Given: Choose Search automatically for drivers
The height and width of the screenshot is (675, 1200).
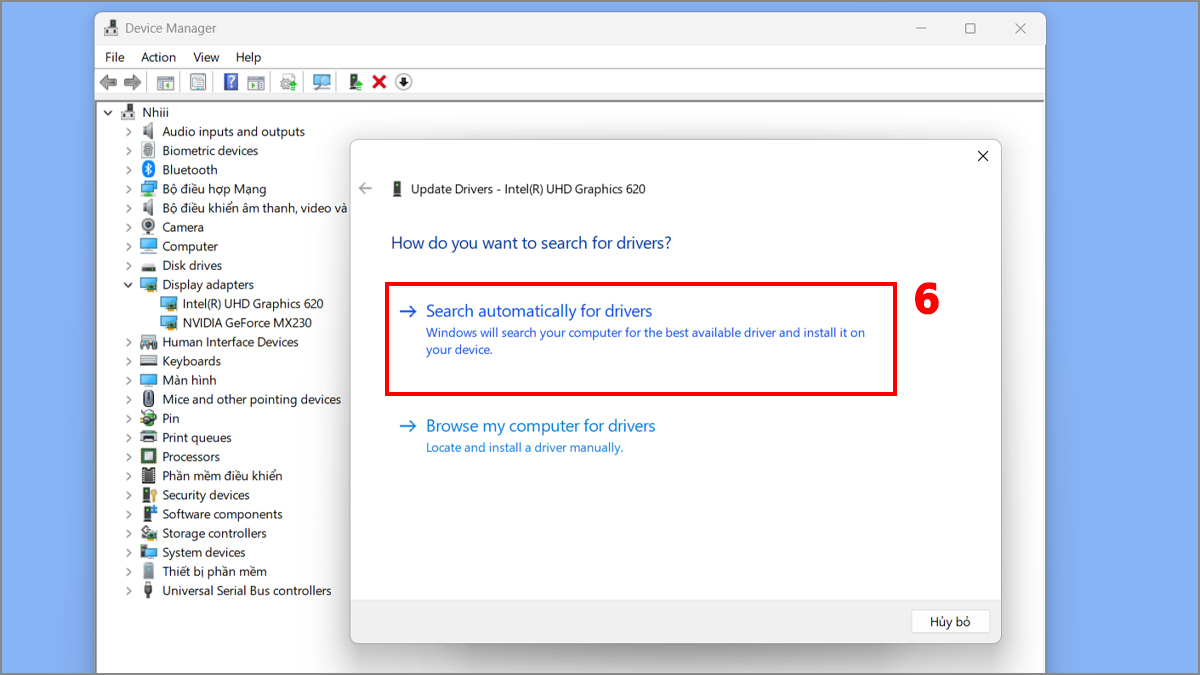Looking at the screenshot, I should 539,311.
